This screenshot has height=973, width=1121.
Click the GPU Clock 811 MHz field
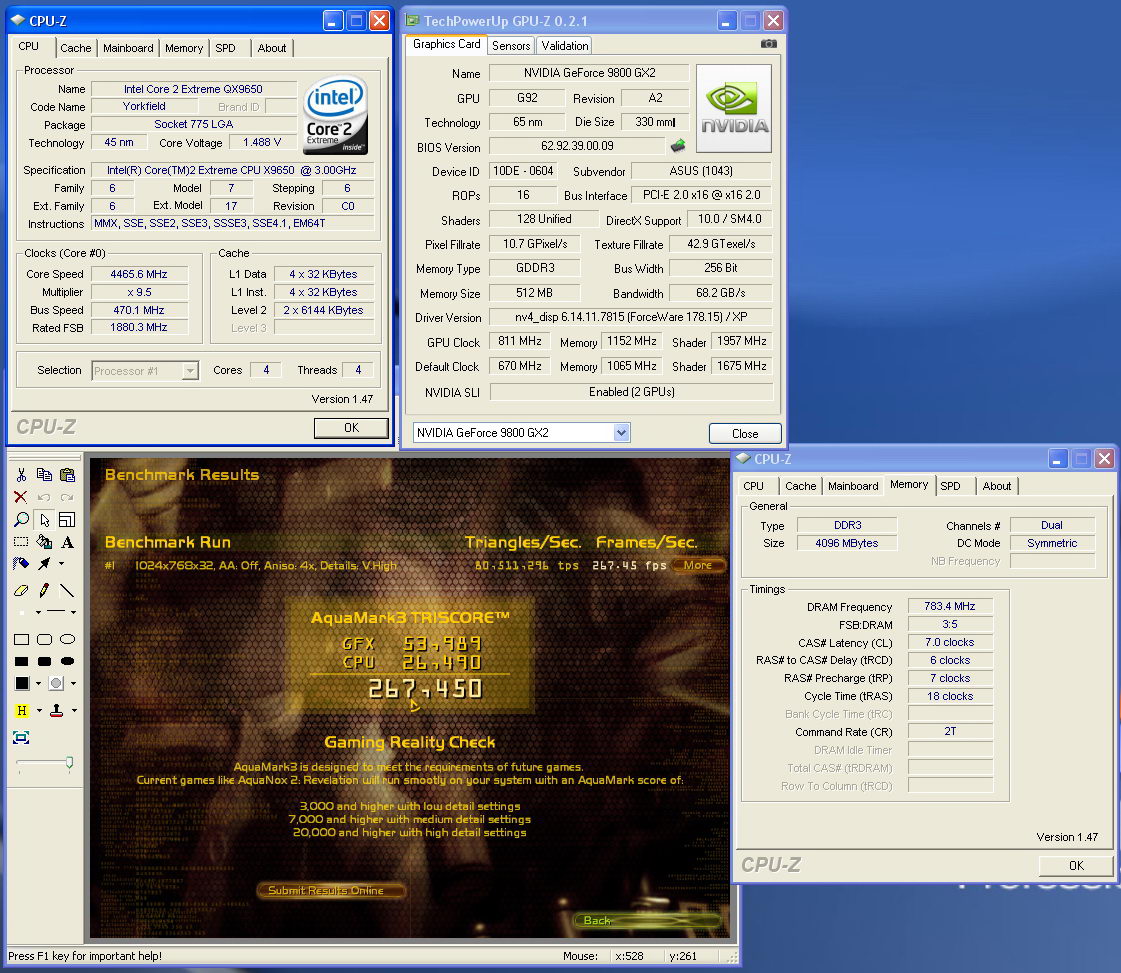coord(520,341)
